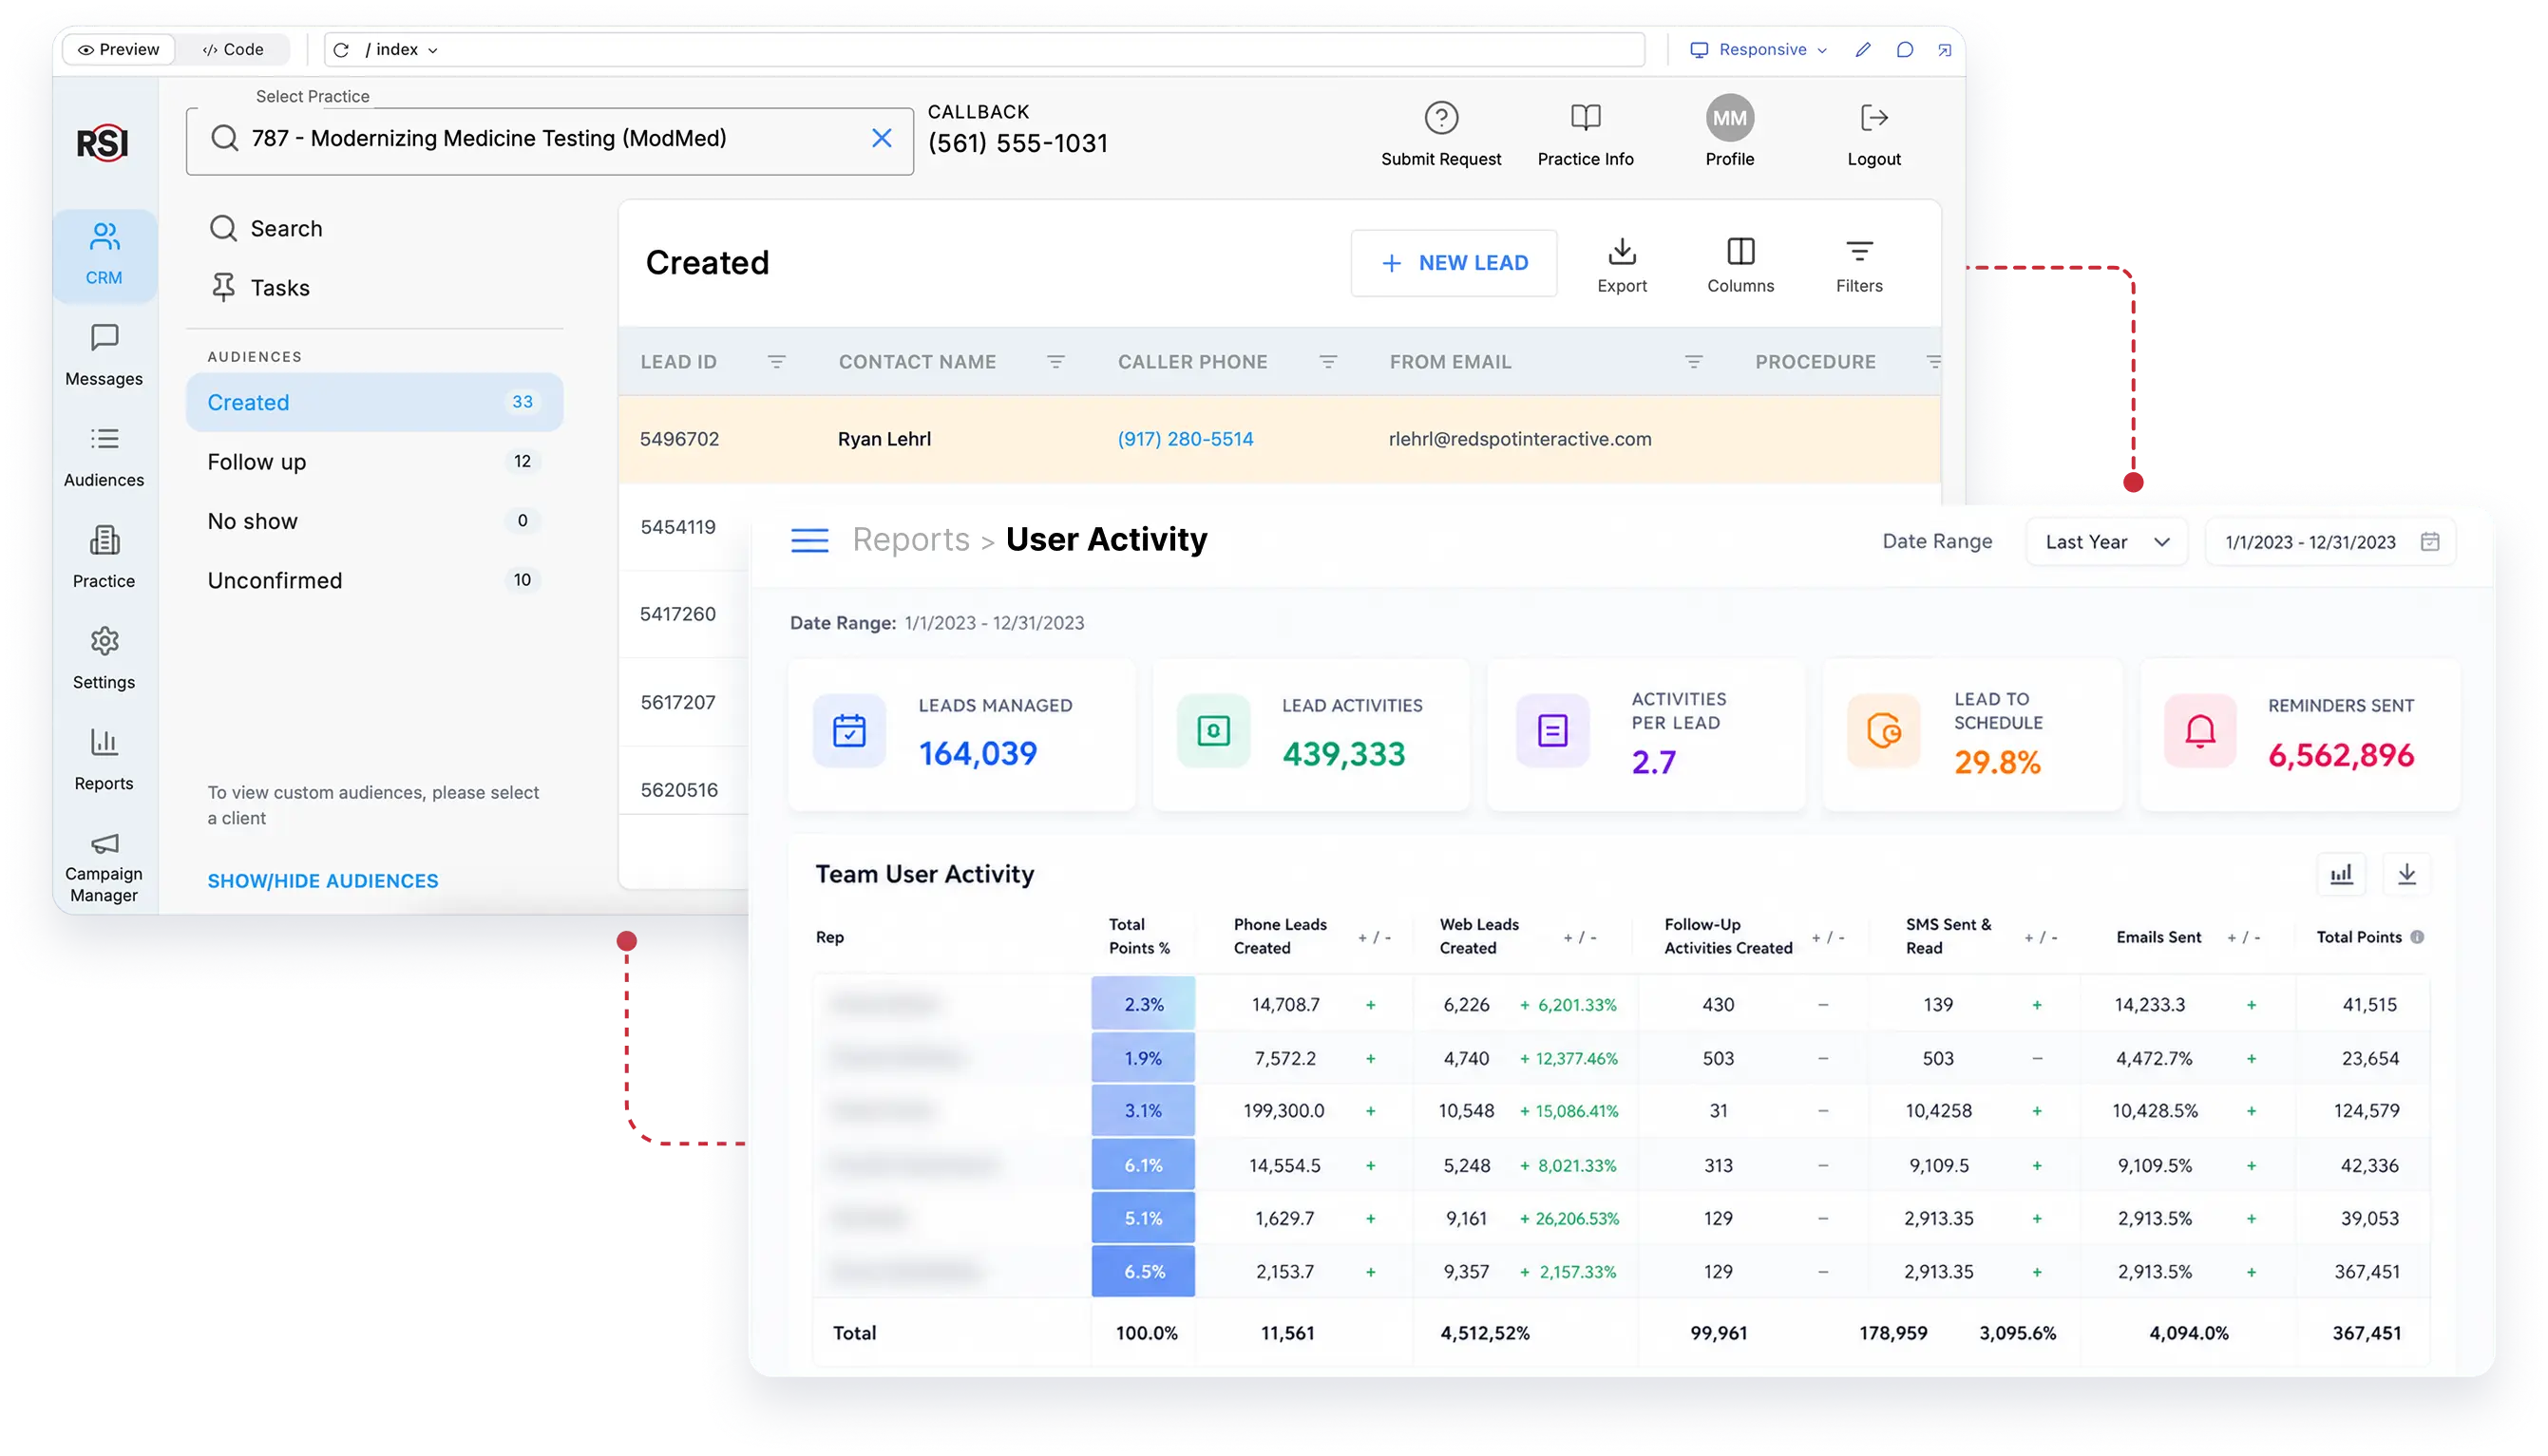Image resolution: width=2548 pixels, height=1456 pixels.
Task: Switch to the Code tab
Action: [232, 49]
